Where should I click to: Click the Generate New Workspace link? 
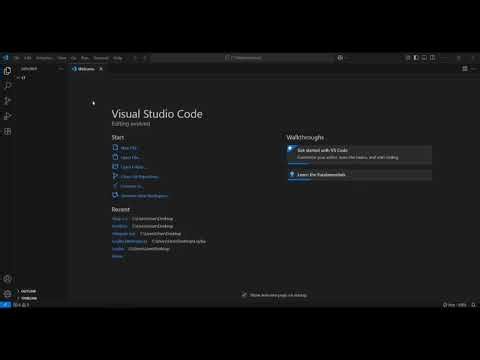tap(145, 196)
